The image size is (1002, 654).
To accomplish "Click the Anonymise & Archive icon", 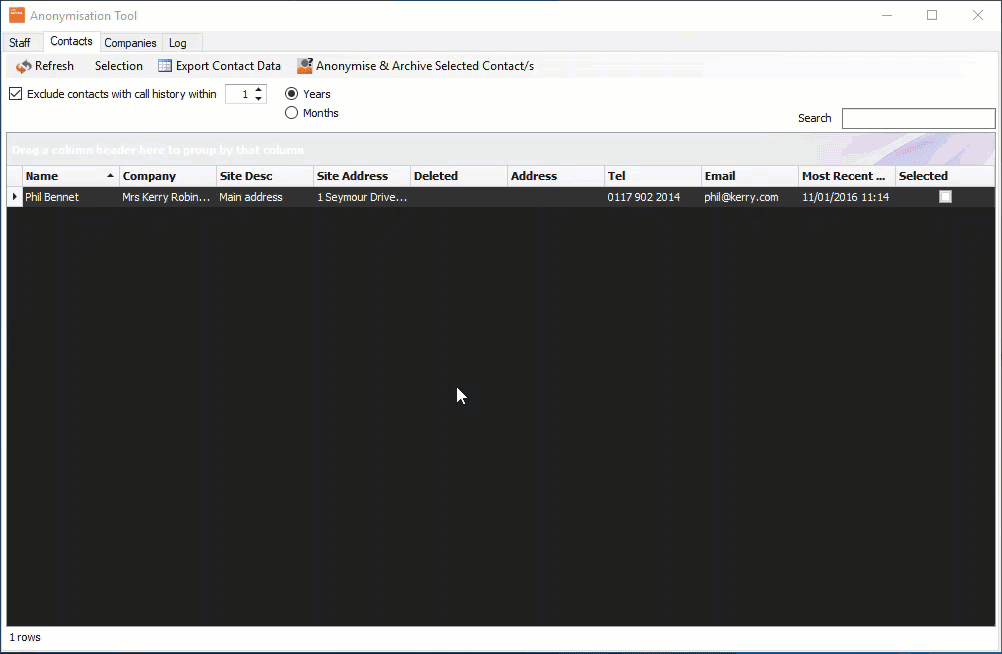I will pyautogui.click(x=305, y=66).
